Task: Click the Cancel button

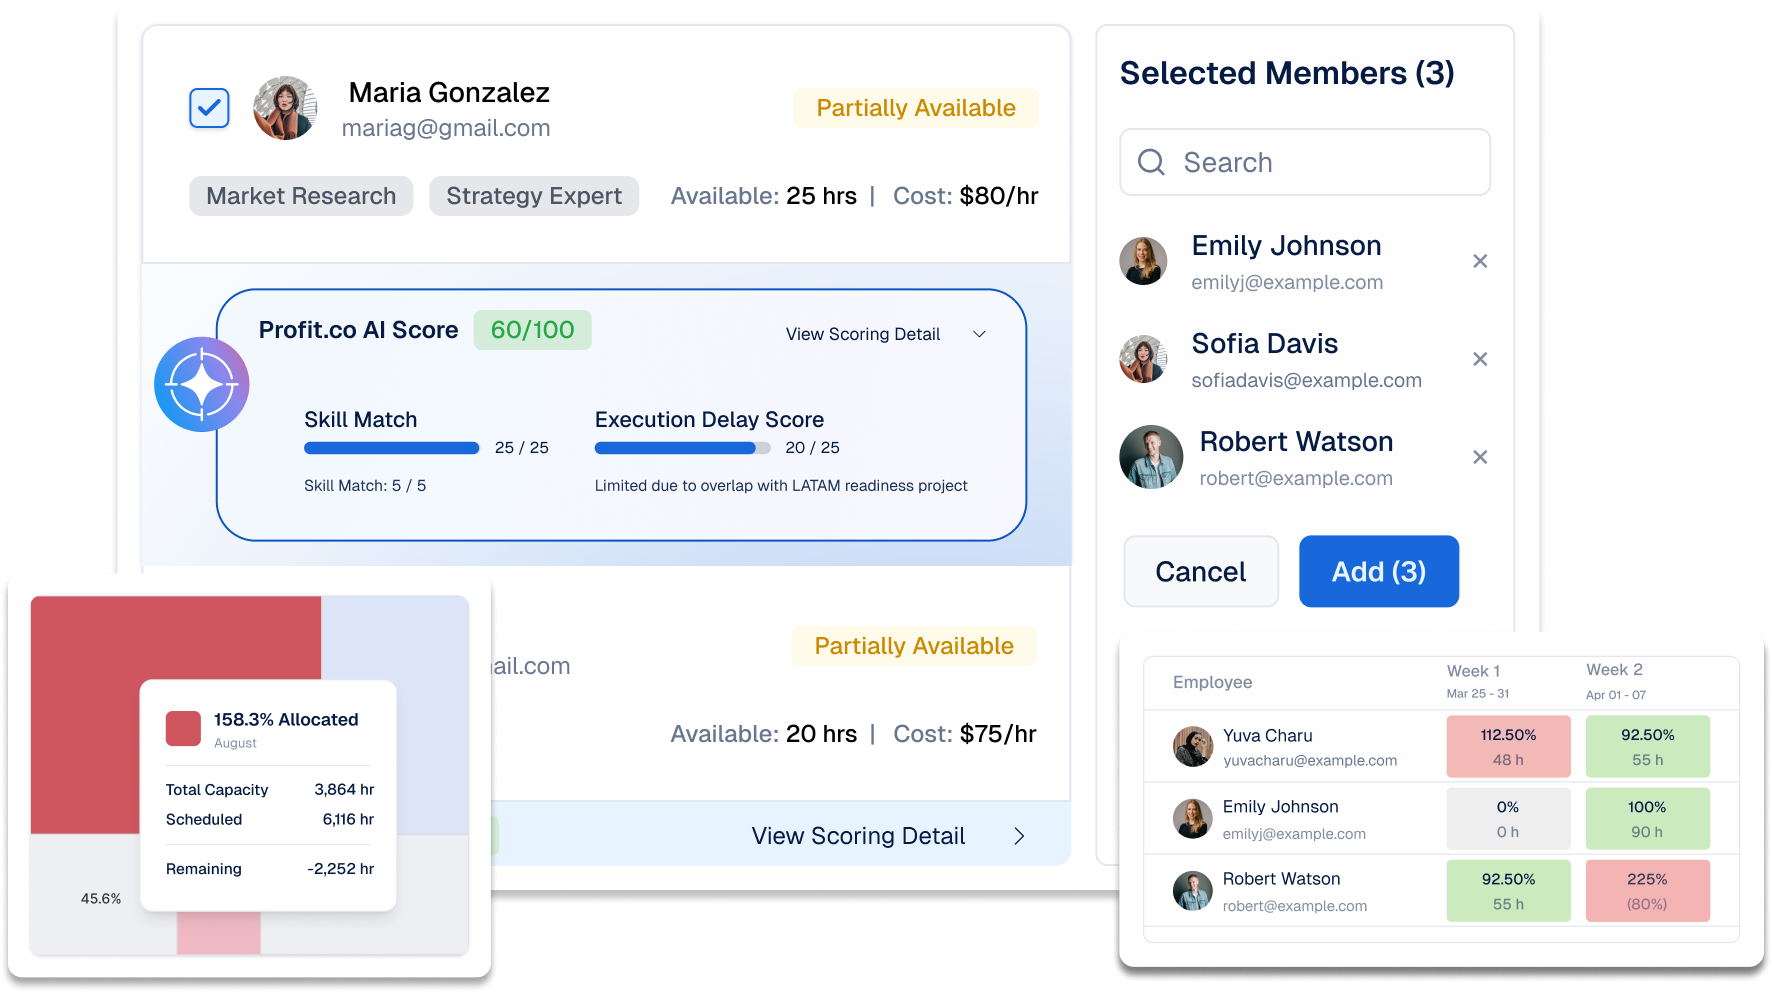Action: tap(1201, 571)
